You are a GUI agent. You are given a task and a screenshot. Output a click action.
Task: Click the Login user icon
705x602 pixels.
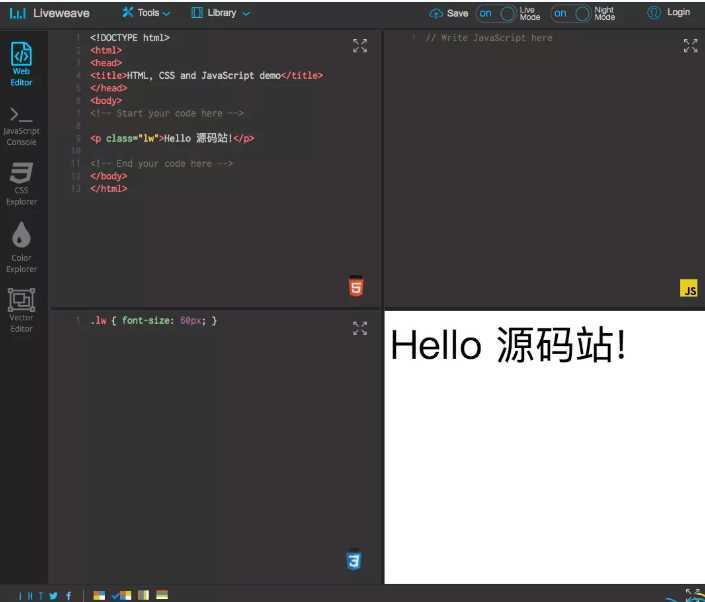(654, 13)
